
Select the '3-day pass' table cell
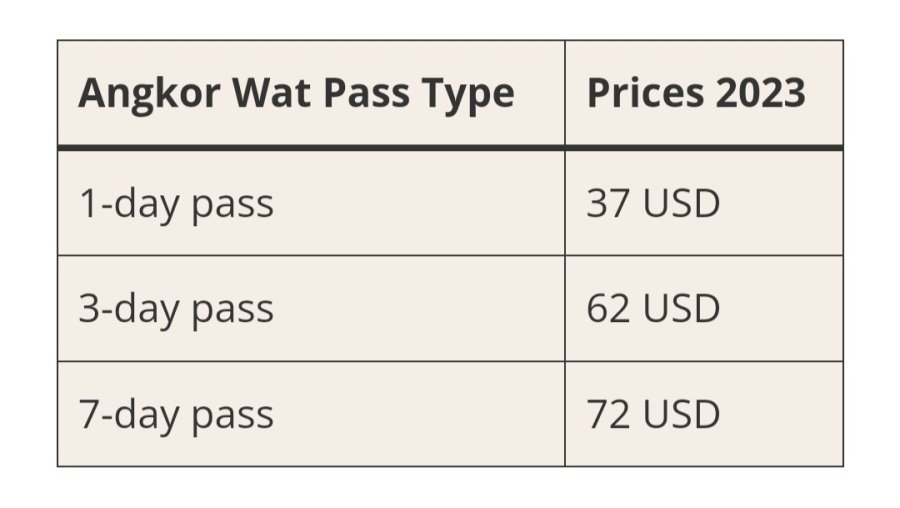[x=311, y=309]
